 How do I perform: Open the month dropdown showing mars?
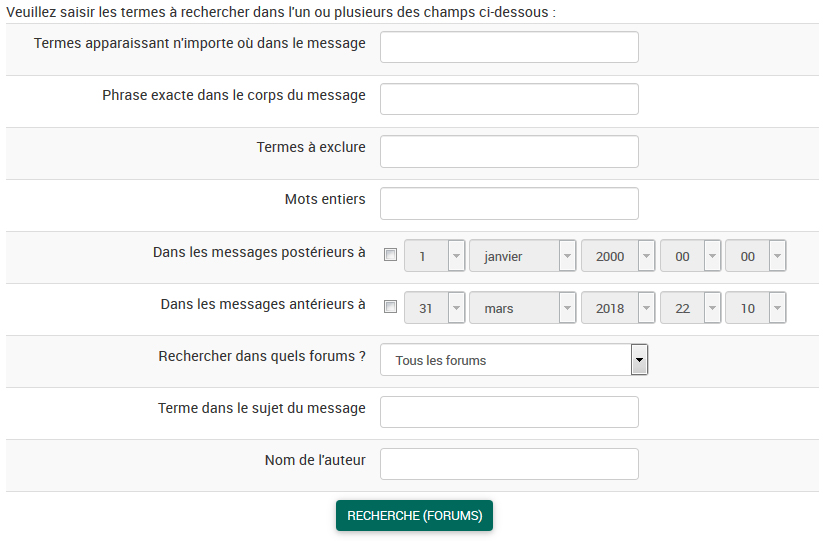[522, 308]
